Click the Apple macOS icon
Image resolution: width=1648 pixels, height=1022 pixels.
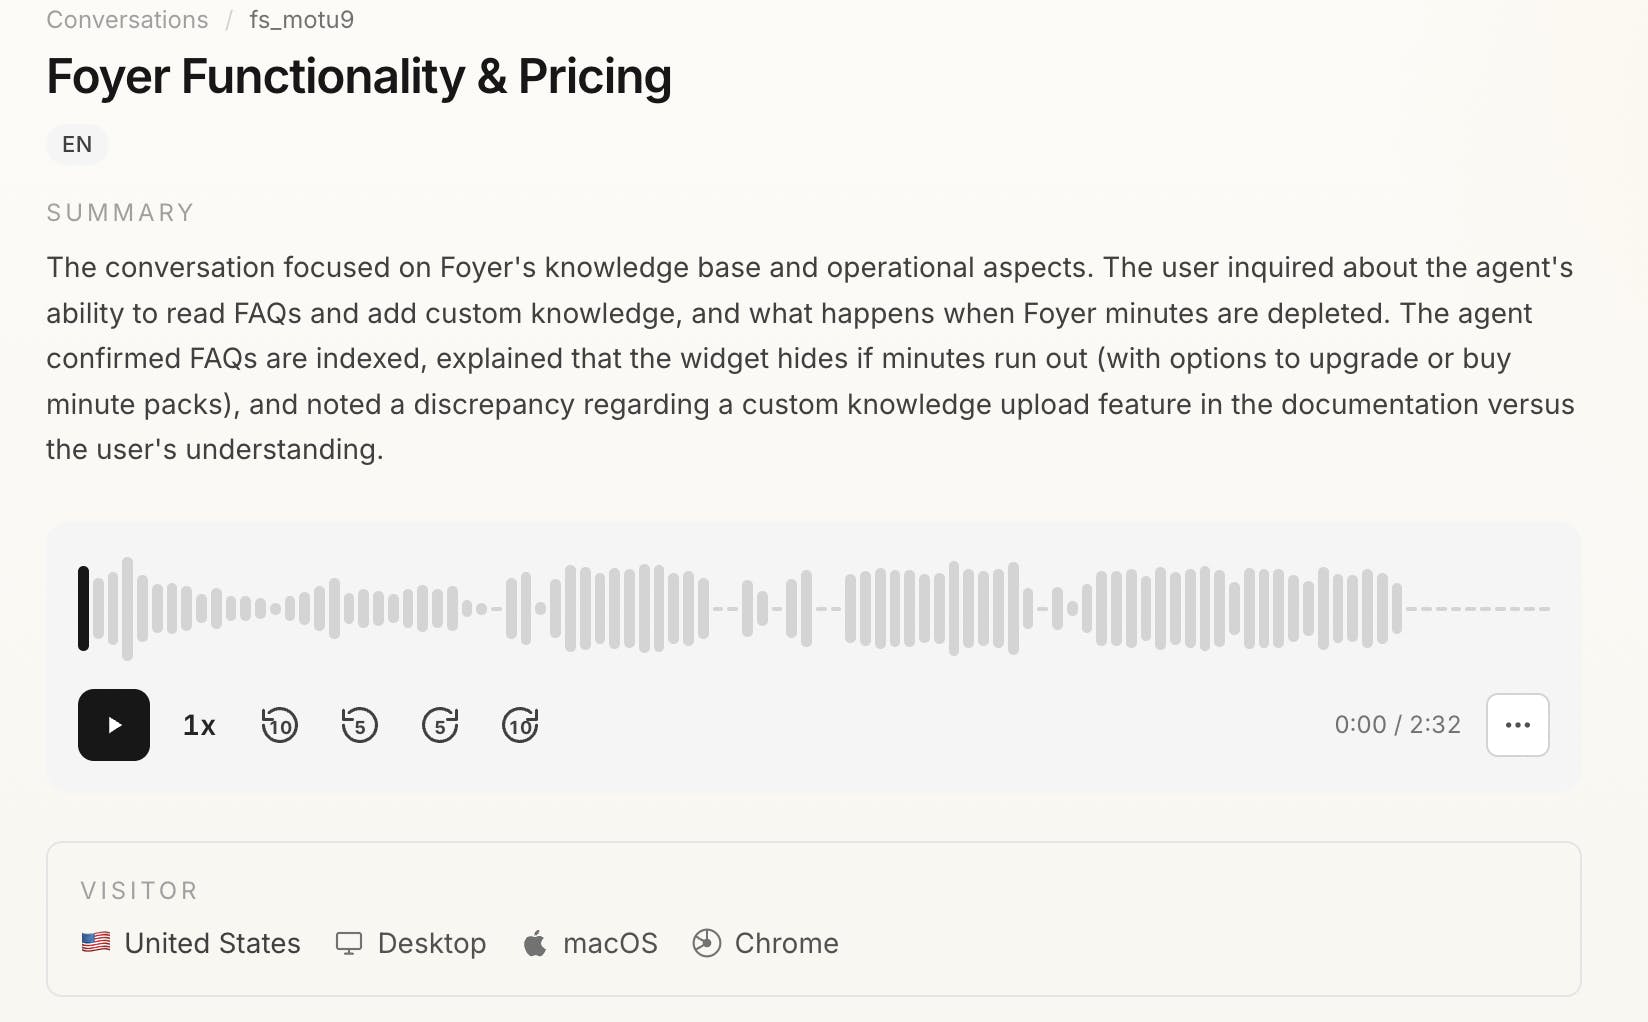535,943
